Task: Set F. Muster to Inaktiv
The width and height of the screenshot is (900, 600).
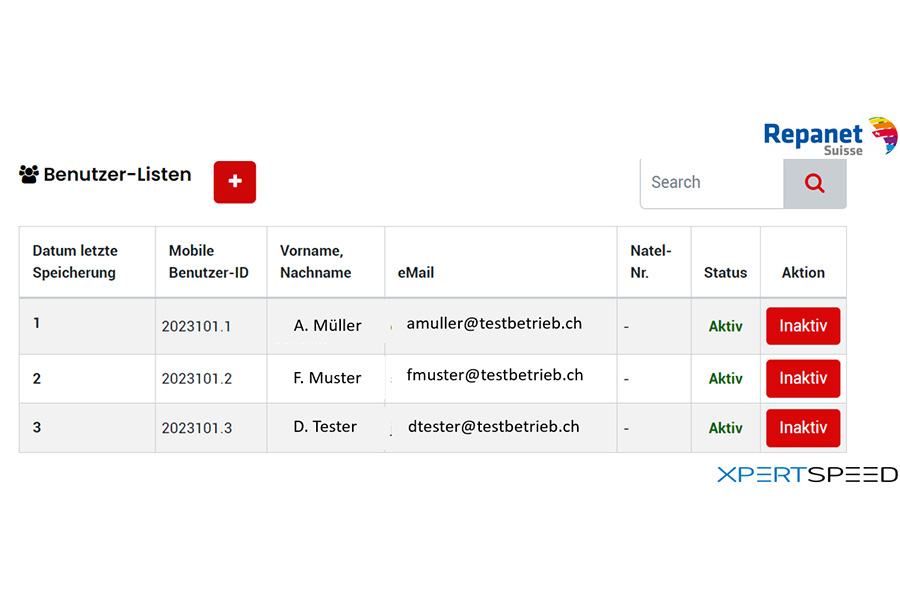Action: (x=802, y=378)
